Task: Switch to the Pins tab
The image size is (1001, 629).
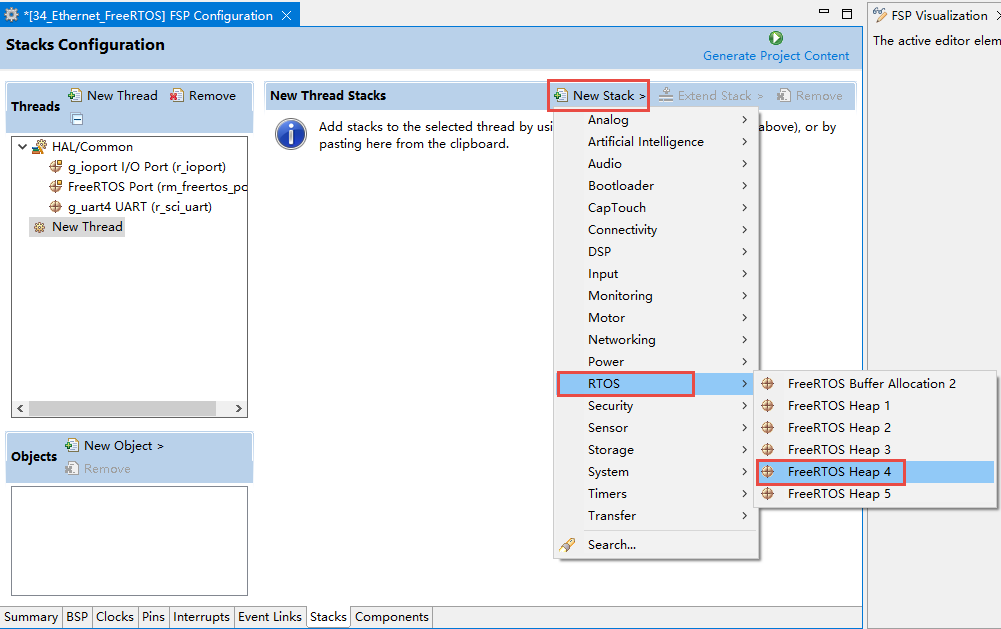Action: click(x=153, y=617)
